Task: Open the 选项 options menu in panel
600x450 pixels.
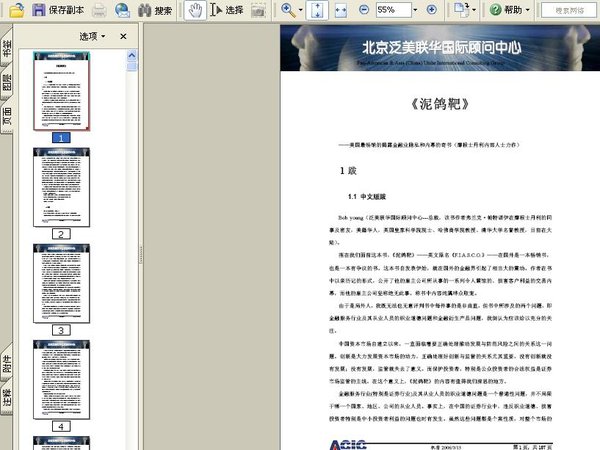Action: pos(92,36)
